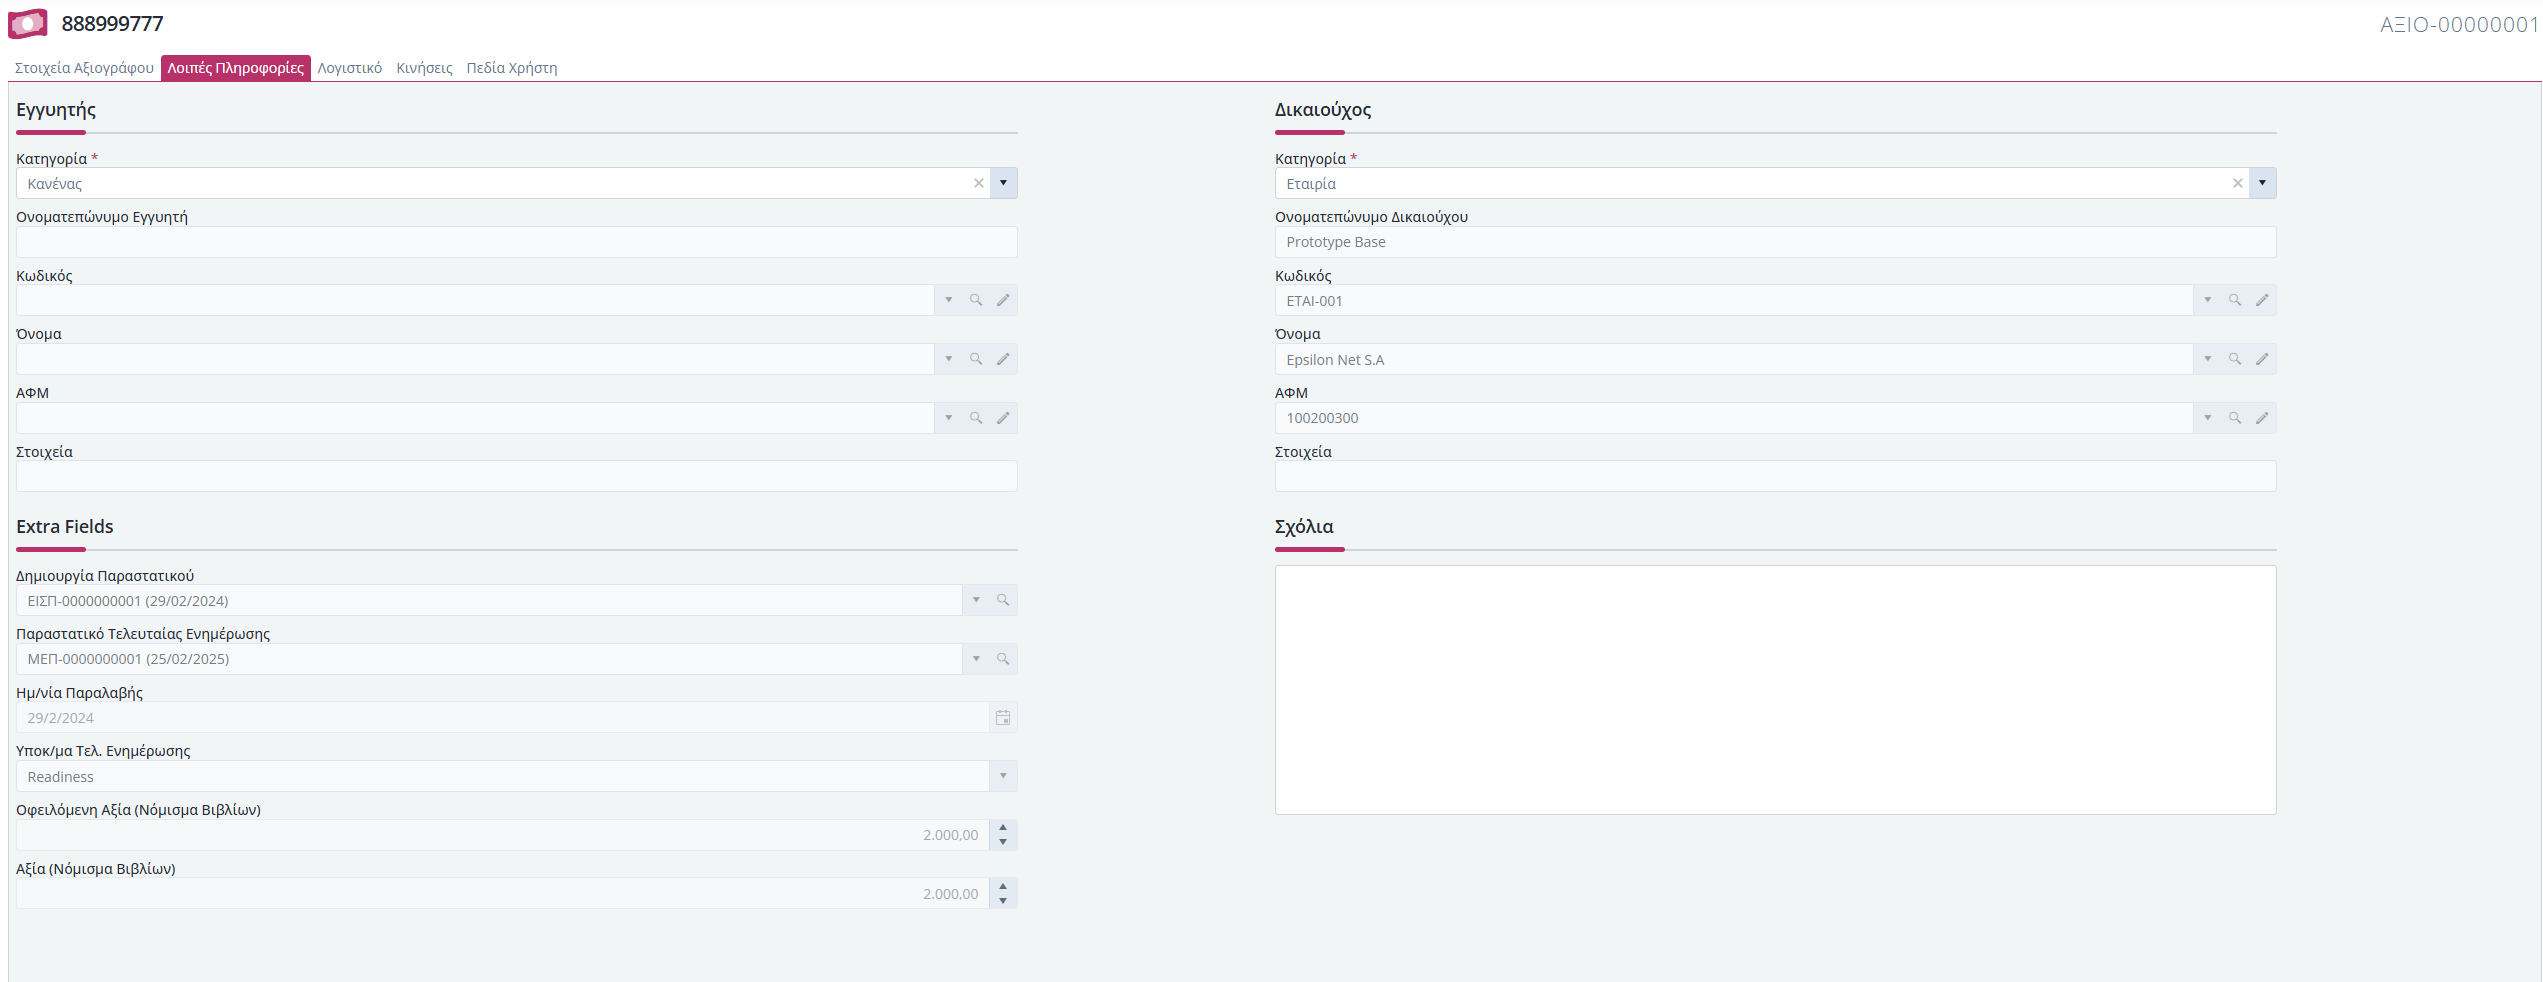Open the Ημ/νία Παραλαβής calendar picker

coord(1003,718)
